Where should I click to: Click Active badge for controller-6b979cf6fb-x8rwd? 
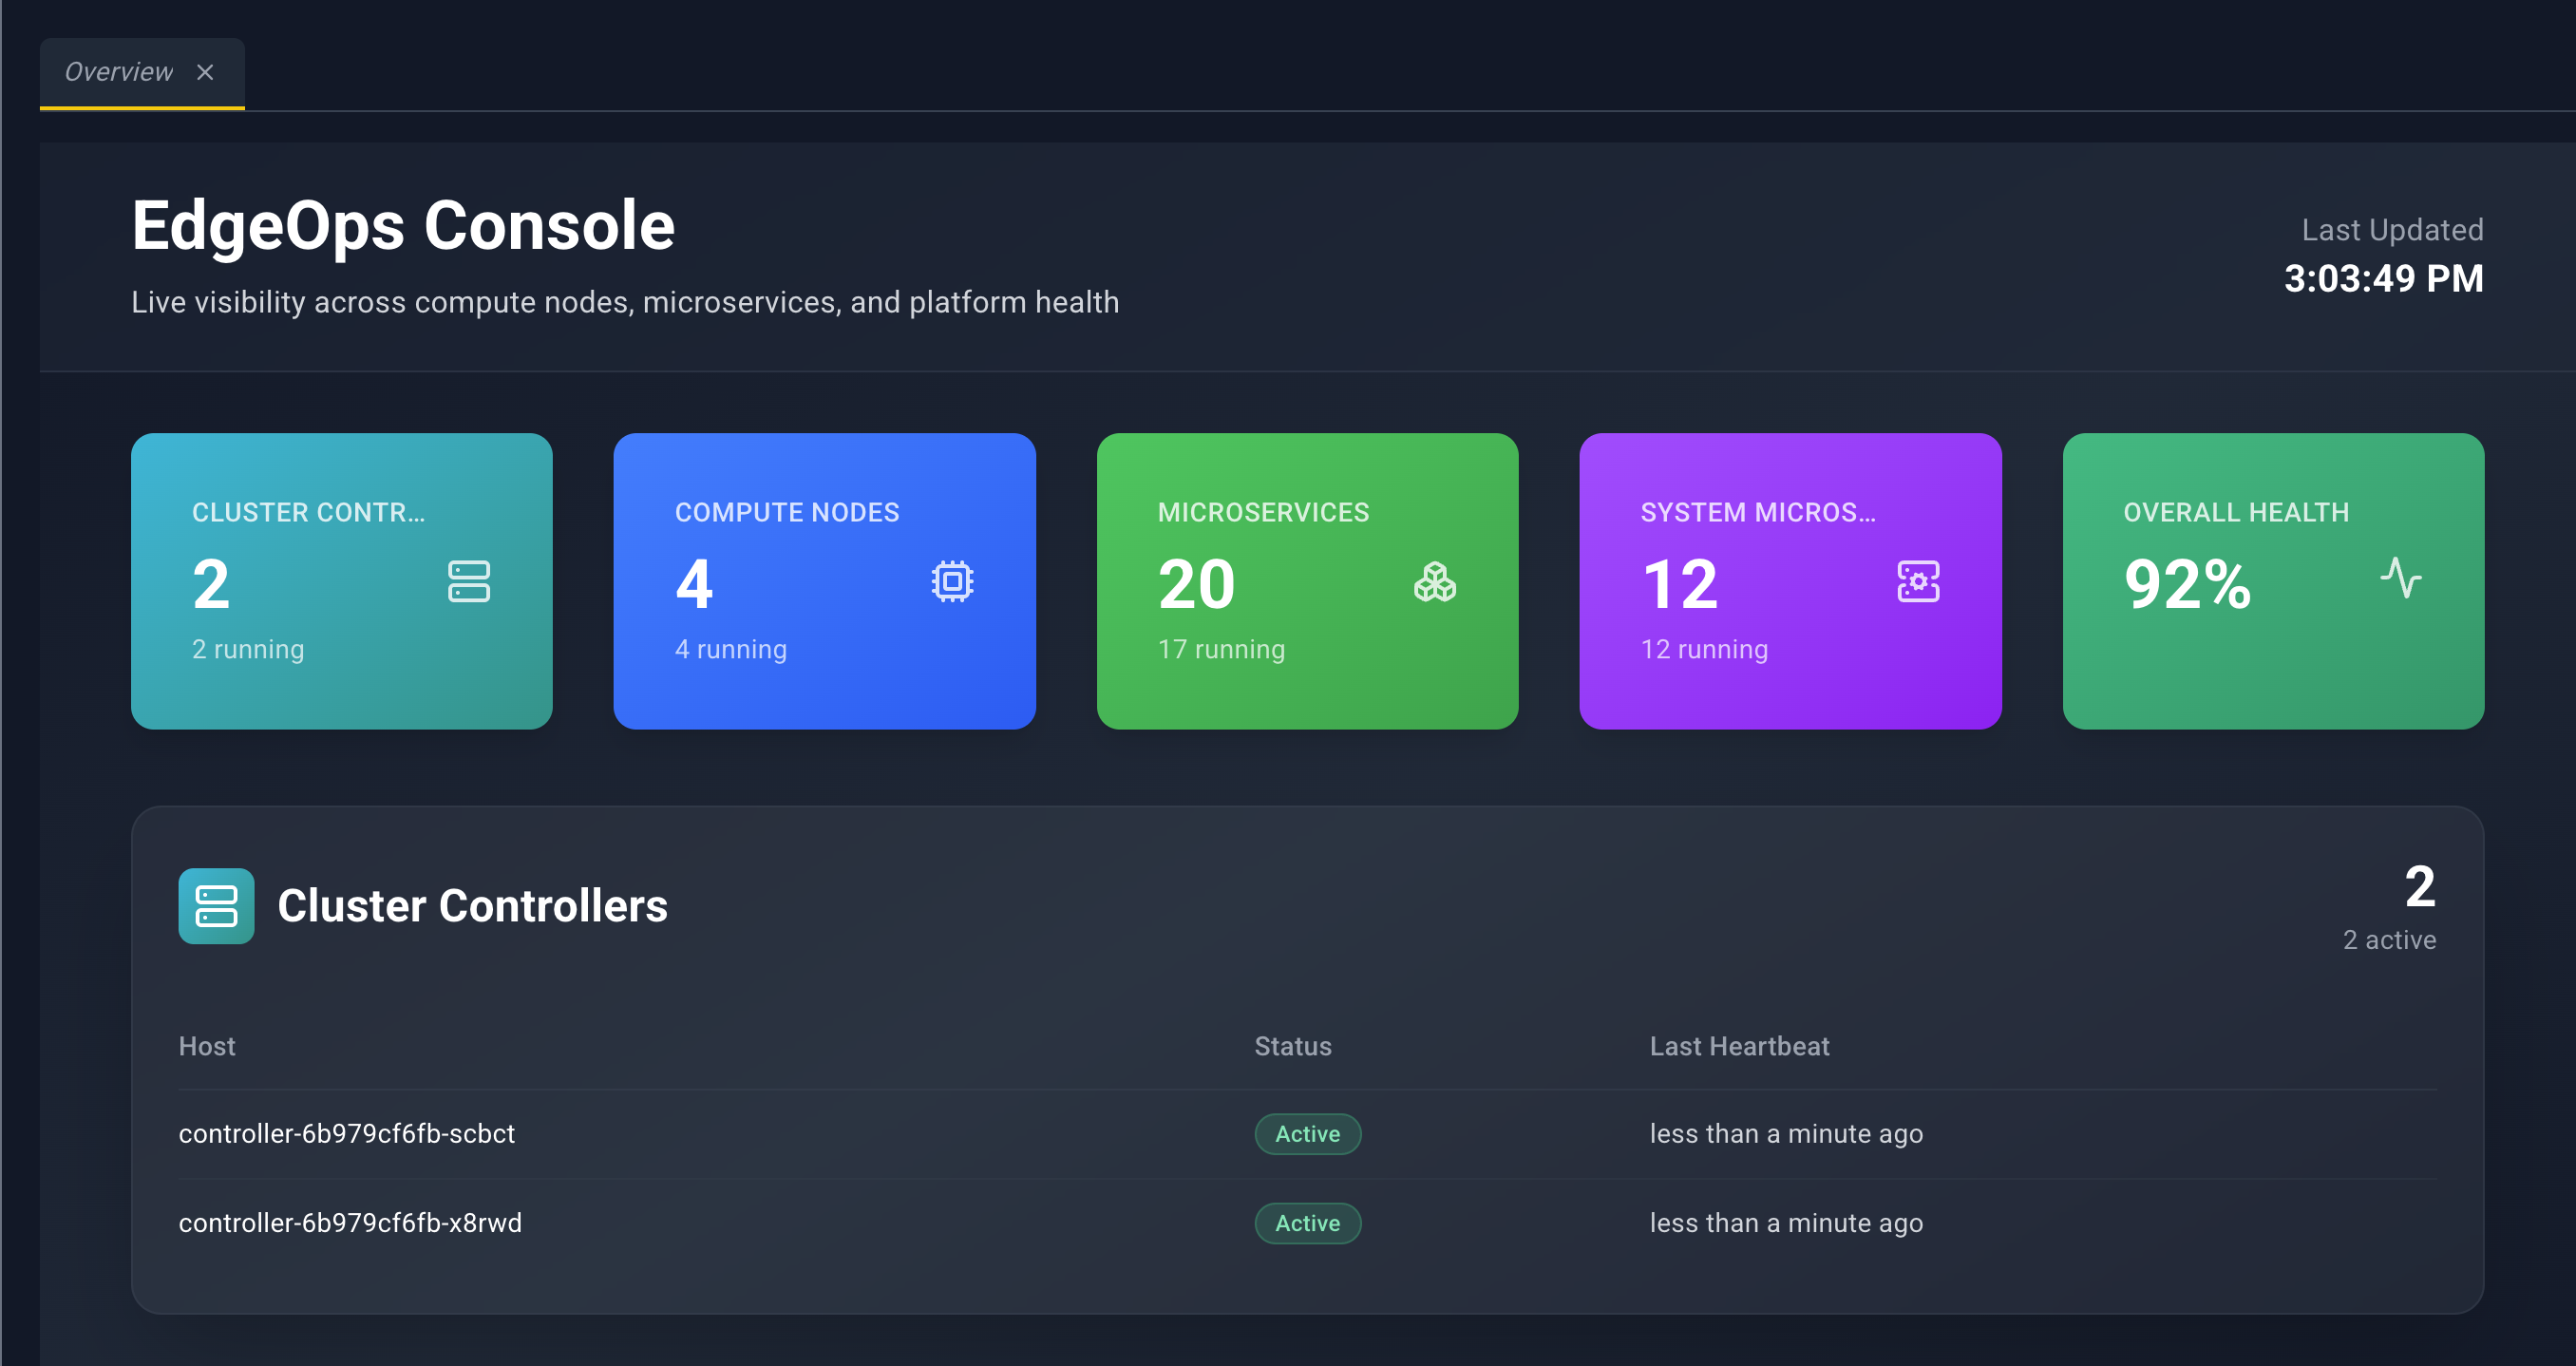(x=1307, y=1222)
